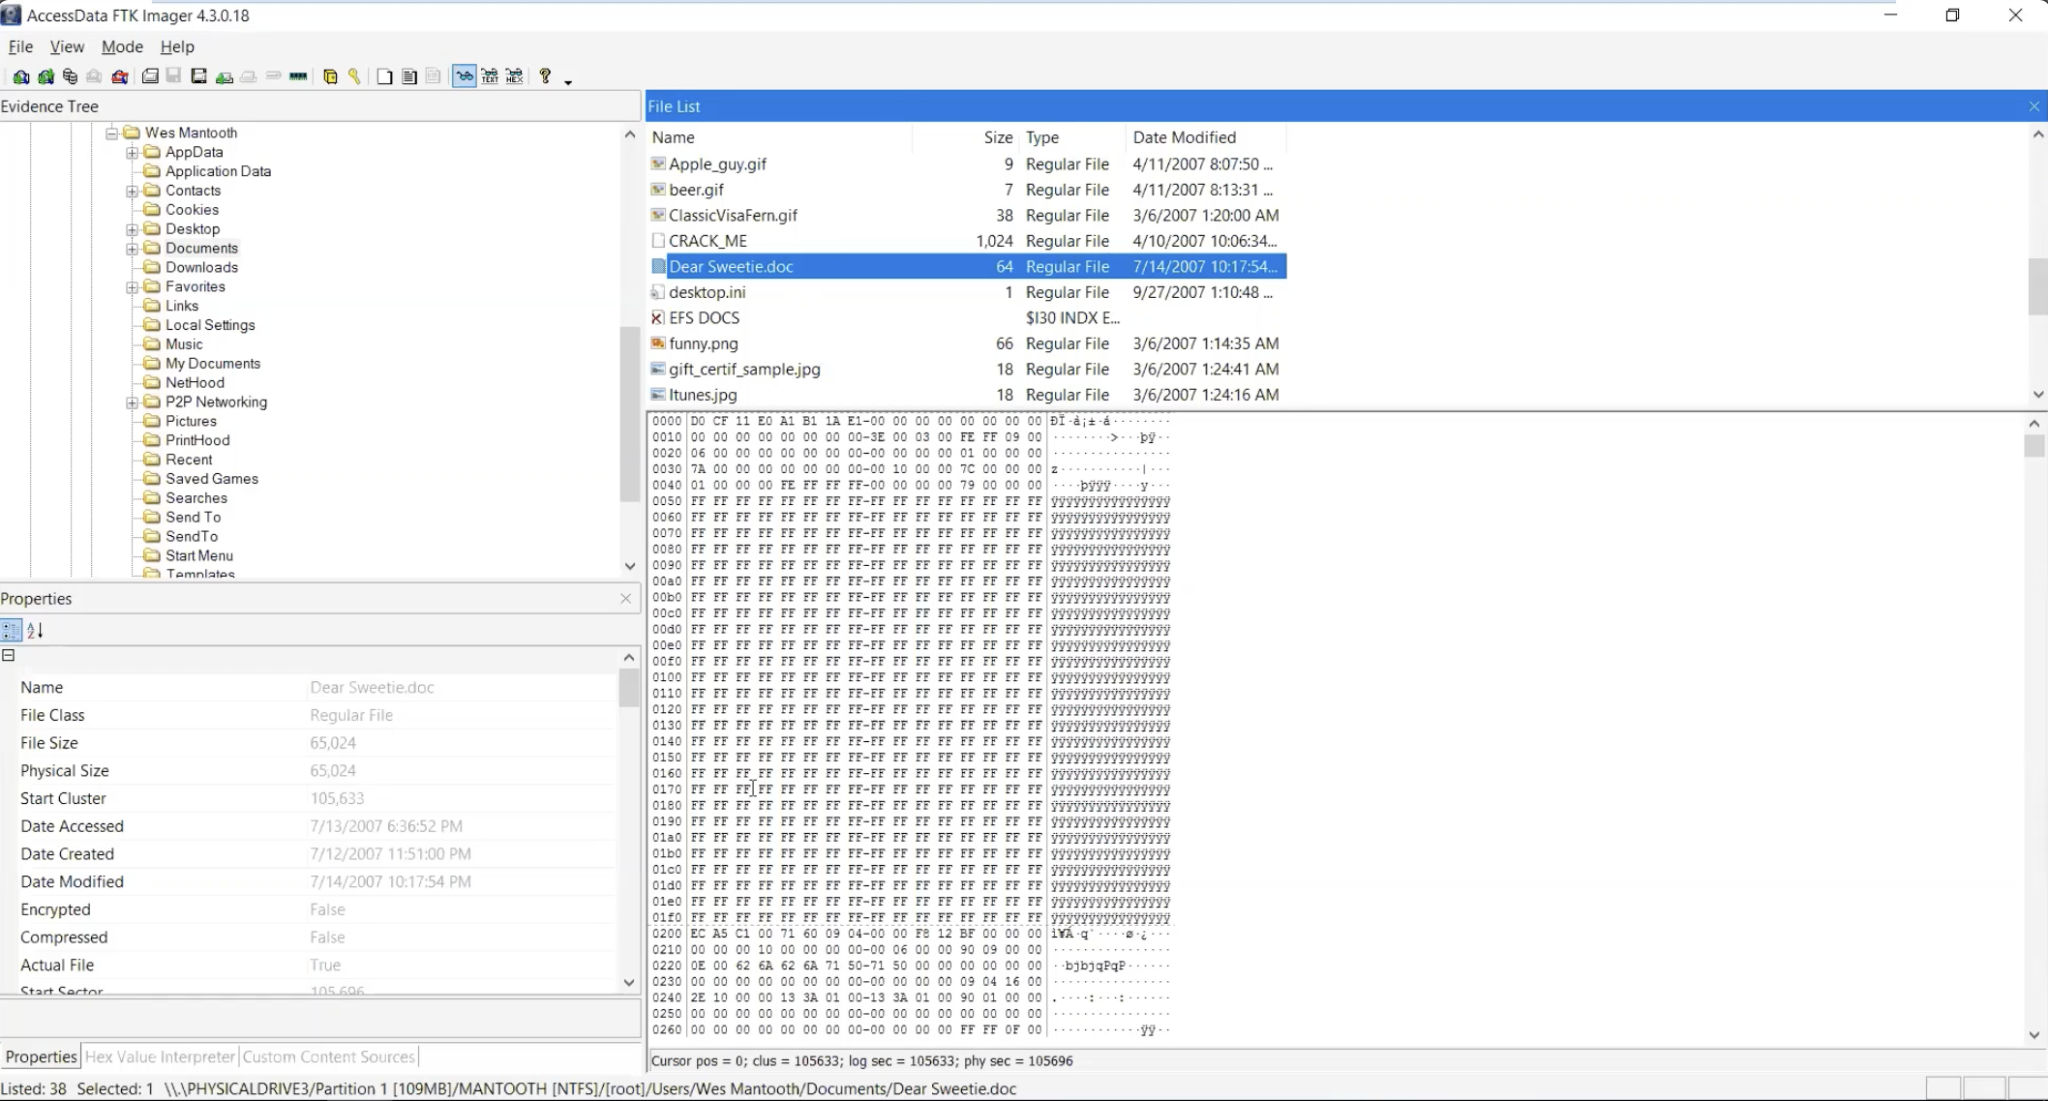Open the Mode menu
Viewport: 2048px width, 1101px height.
[121, 46]
